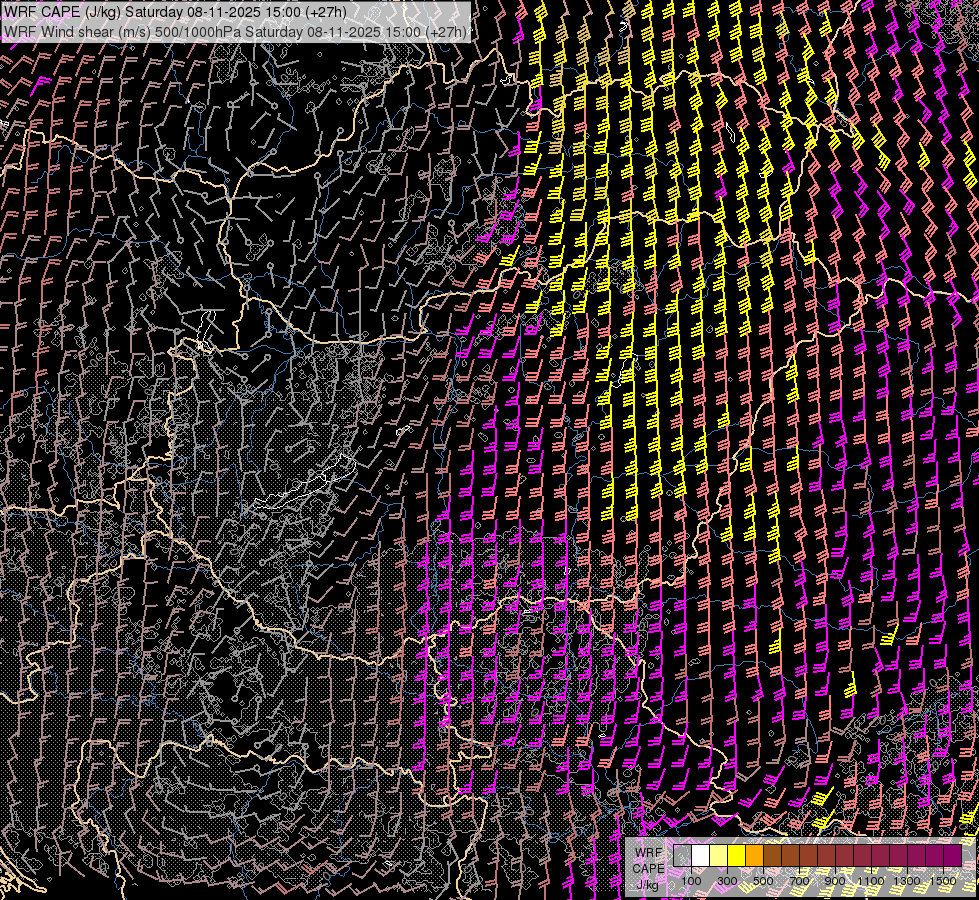Select the bright yellow legend swatch
Screen dimensions: 979x900
(736, 855)
